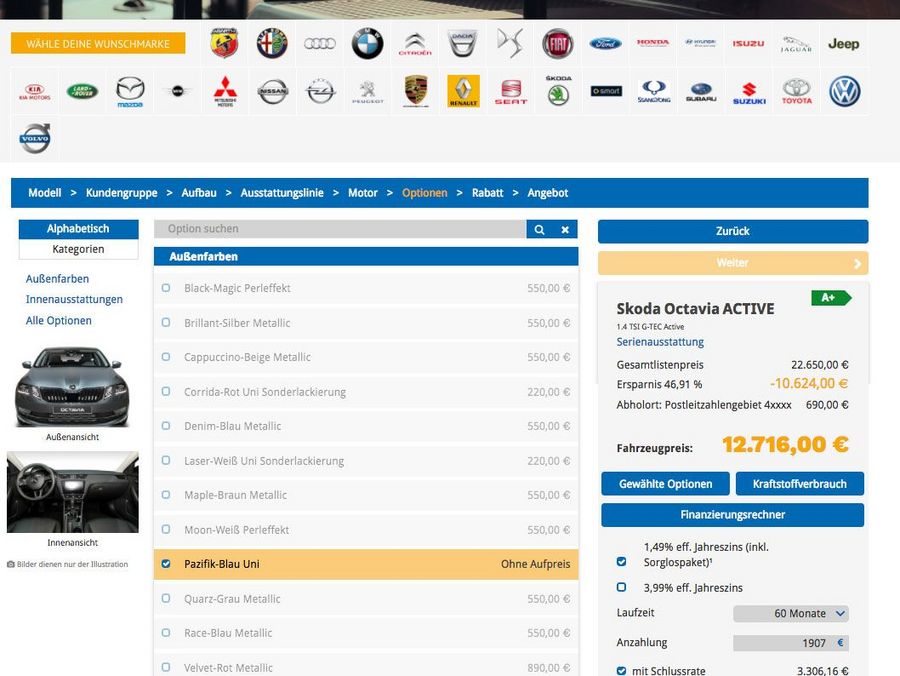Toggle mit Schlussrate checkbox
Screen dimensions: 900x676
pyautogui.click(x=621, y=670)
